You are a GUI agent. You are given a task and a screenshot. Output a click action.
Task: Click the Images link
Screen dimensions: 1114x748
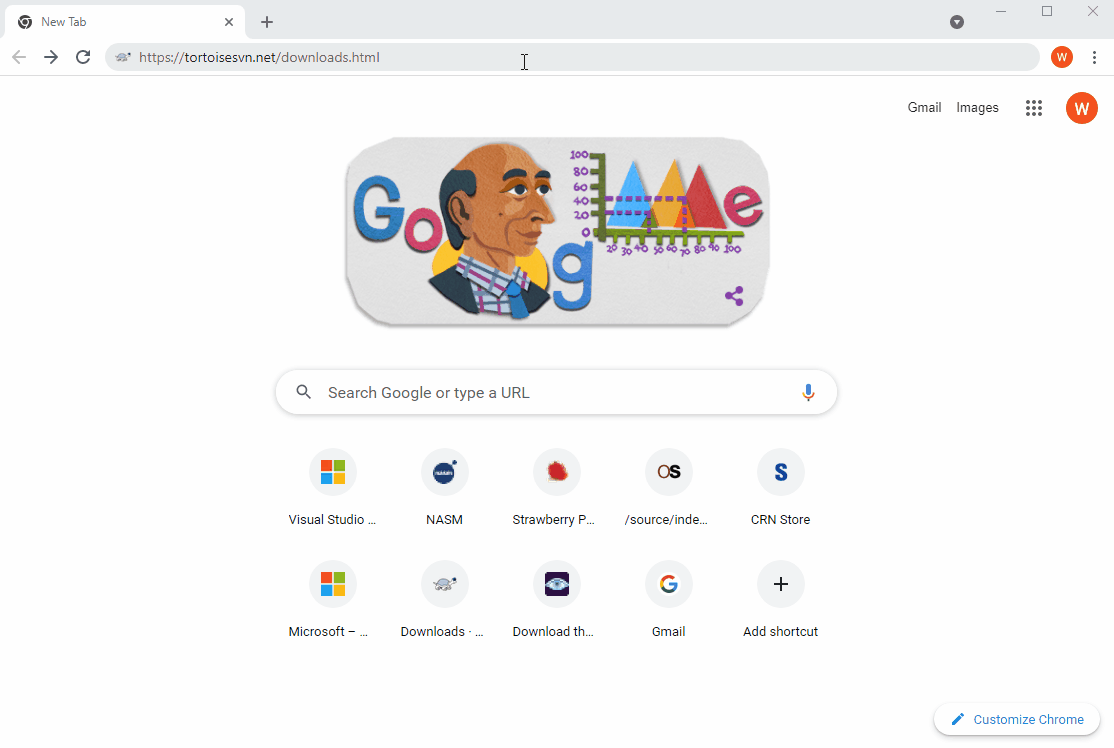[977, 108]
